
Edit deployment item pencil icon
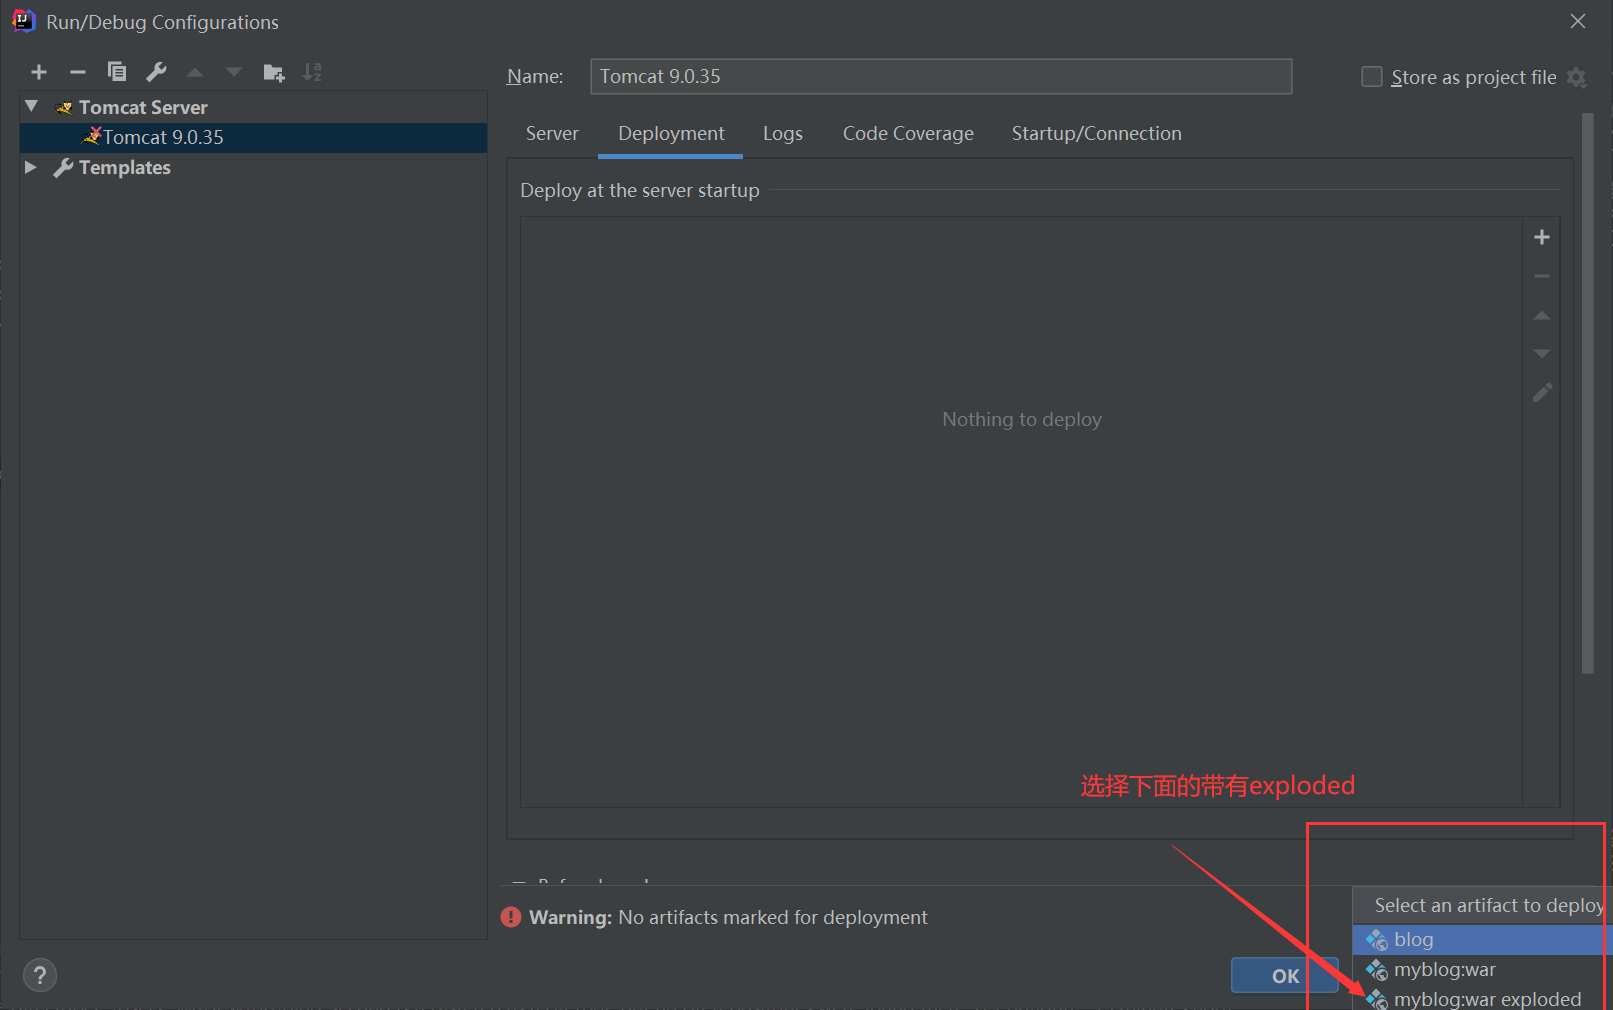click(x=1542, y=392)
